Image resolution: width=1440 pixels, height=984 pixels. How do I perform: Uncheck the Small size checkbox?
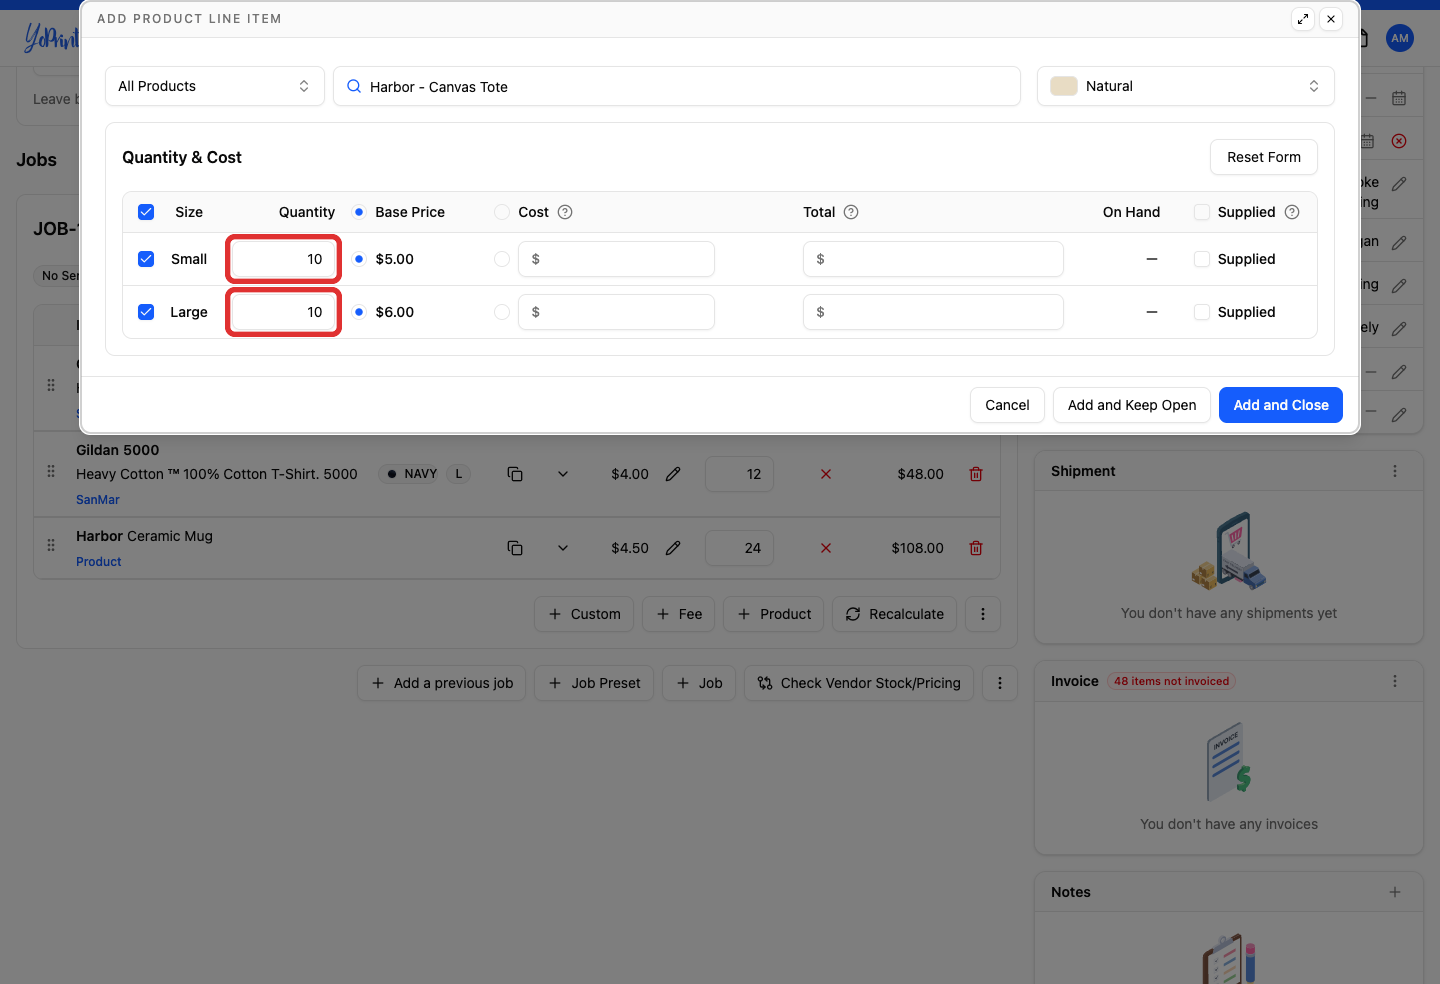146,259
